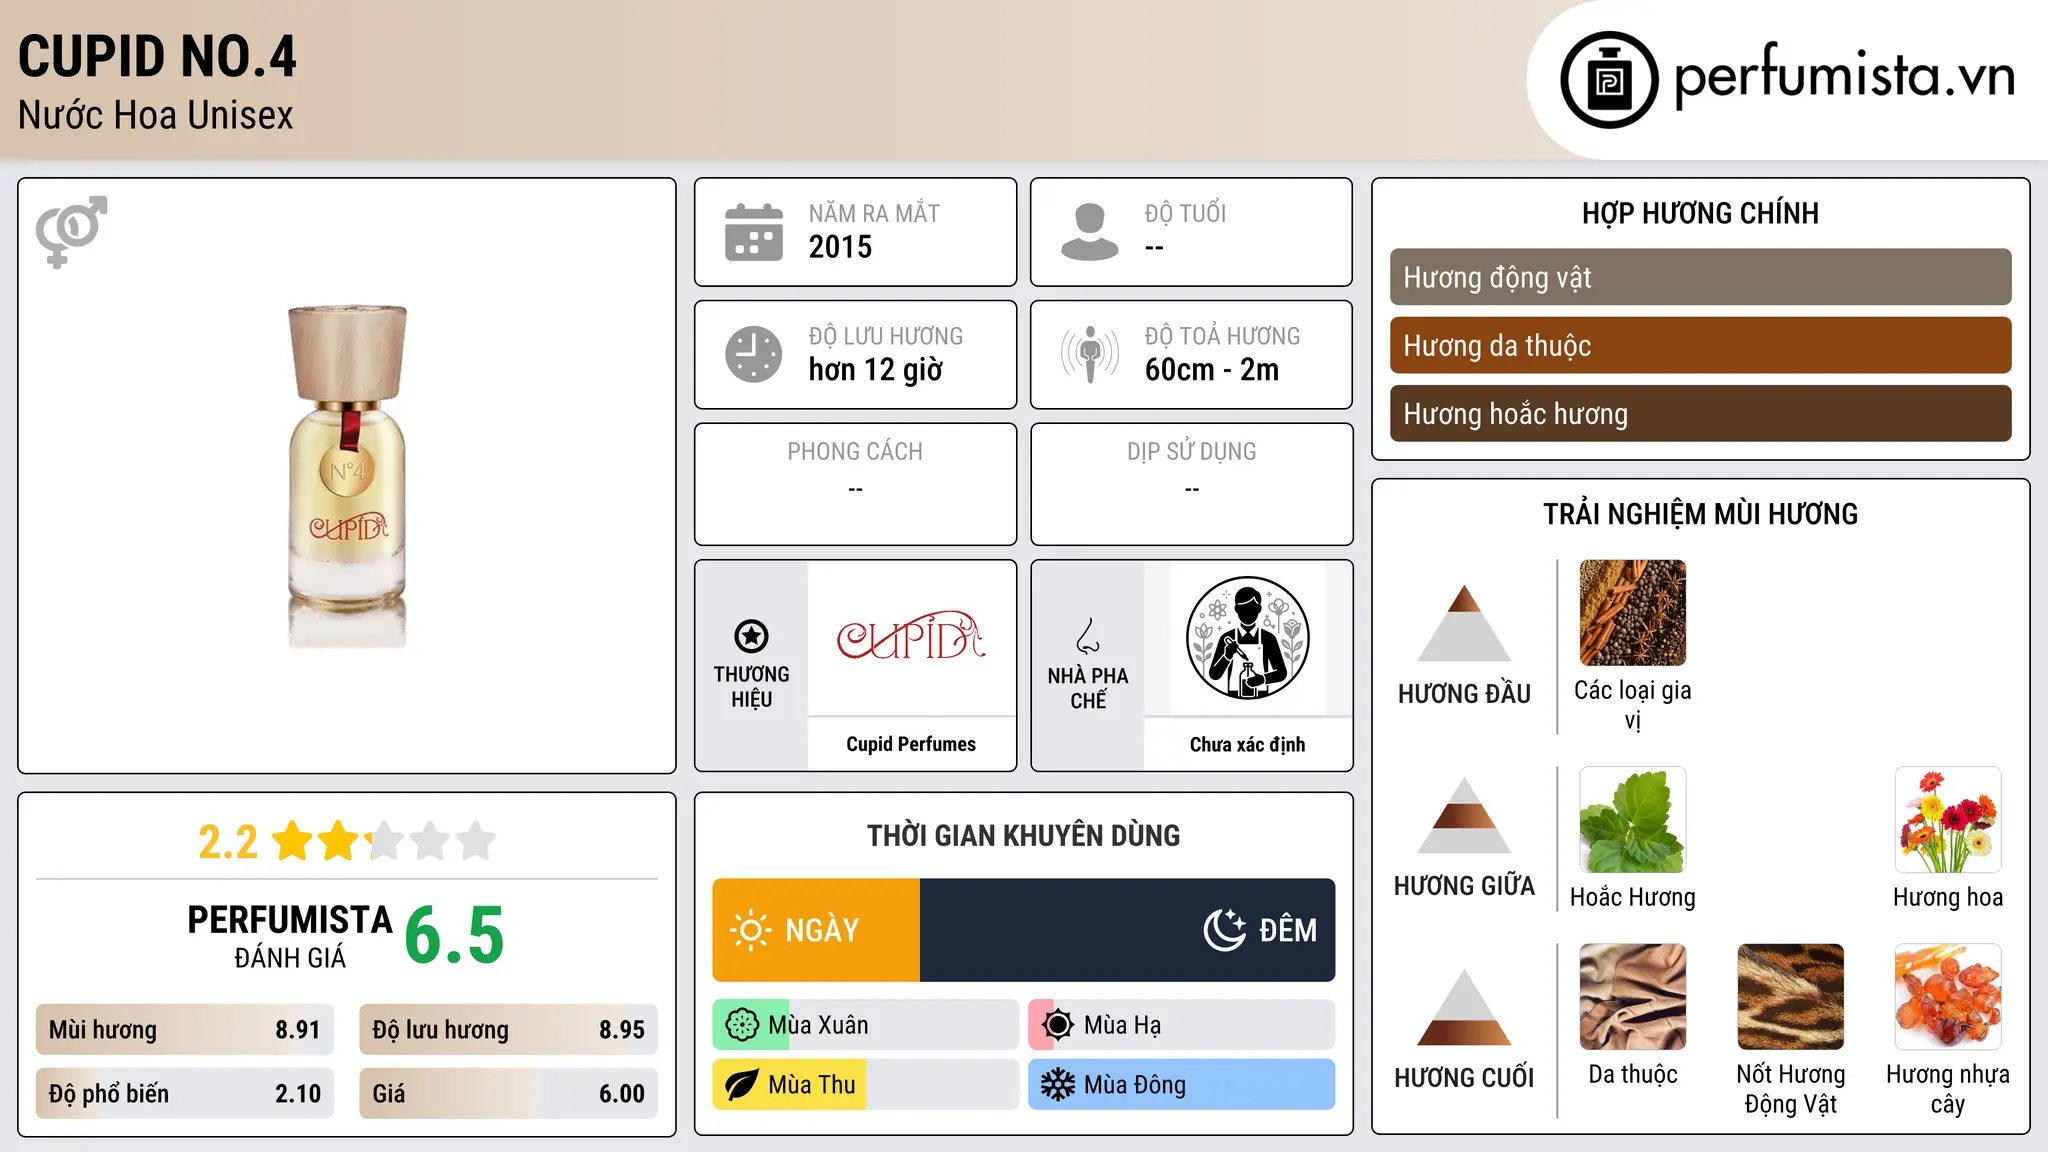This screenshot has width=2048, height=1152.
Task: Click the Độ phổ biến 2.10 score bar
Action: (185, 1094)
